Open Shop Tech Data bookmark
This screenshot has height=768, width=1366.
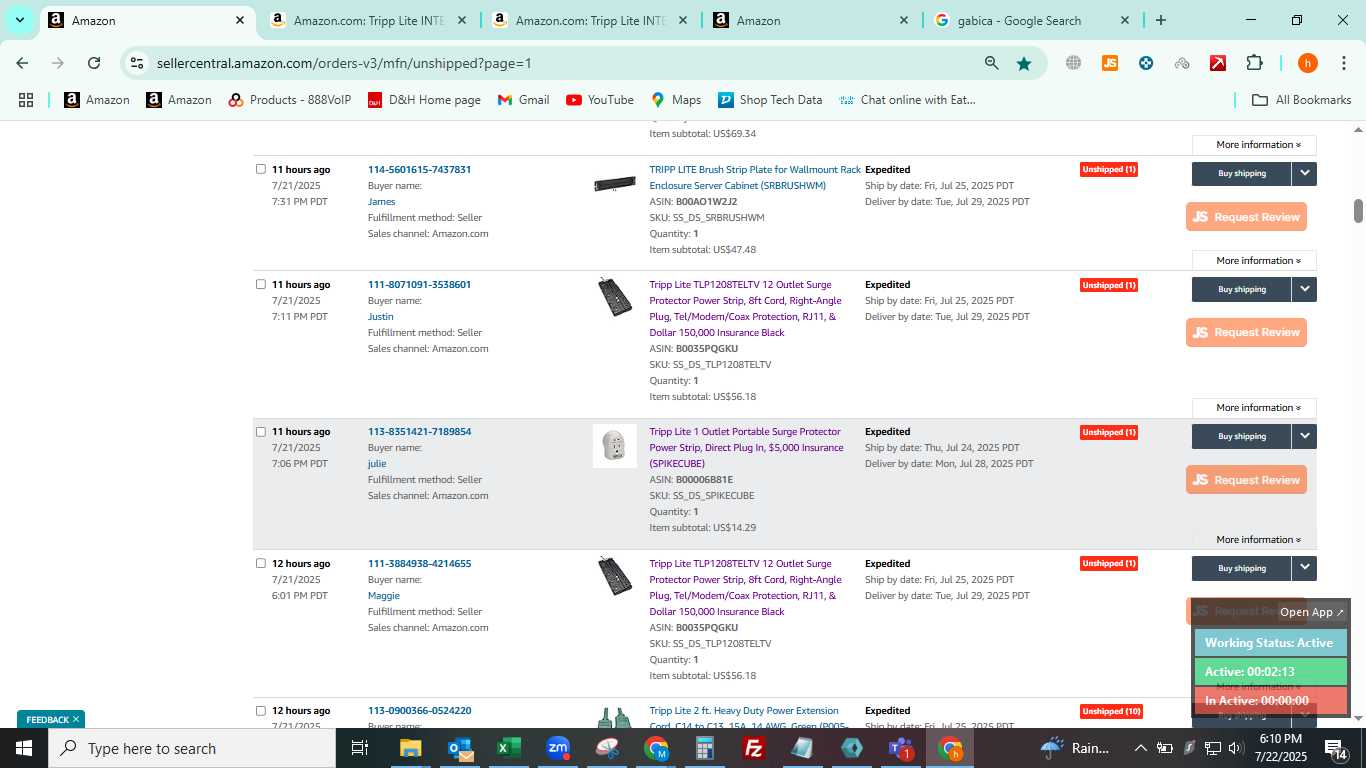[x=770, y=100]
